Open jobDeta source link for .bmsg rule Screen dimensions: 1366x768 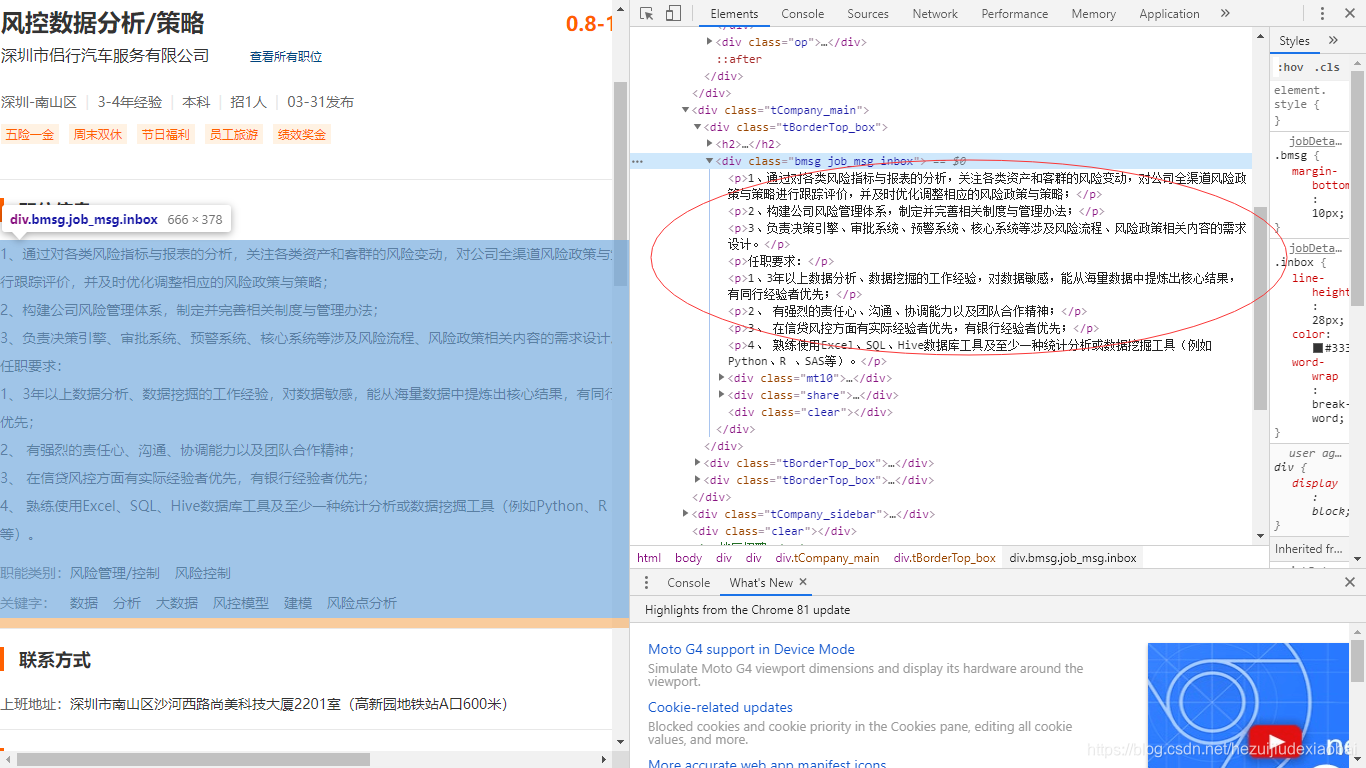click(1315, 141)
